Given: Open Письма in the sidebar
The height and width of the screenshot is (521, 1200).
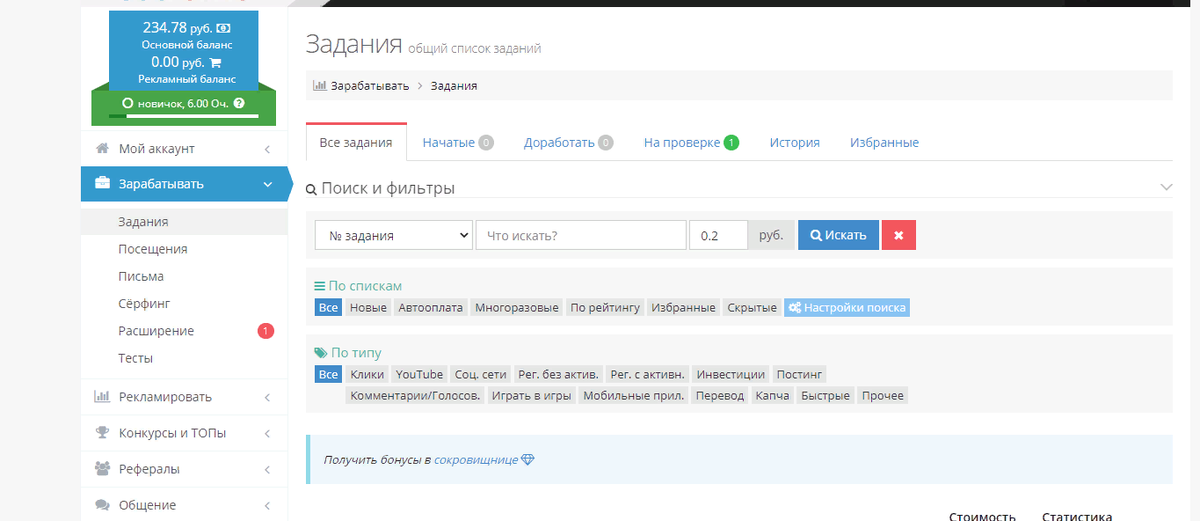Looking at the screenshot, I should point(141,276).
